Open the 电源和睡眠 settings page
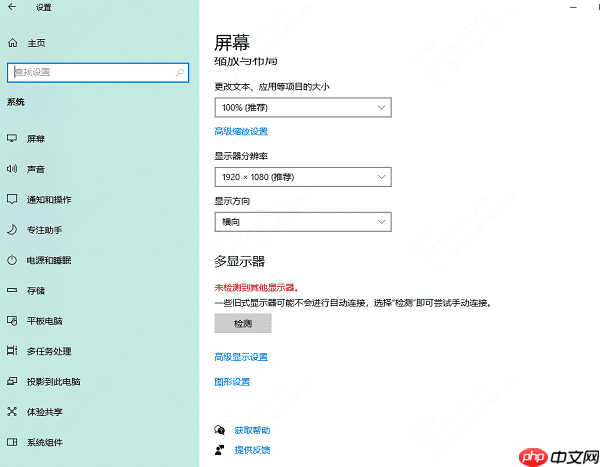600x467 pixels. [x=49, y=260]
